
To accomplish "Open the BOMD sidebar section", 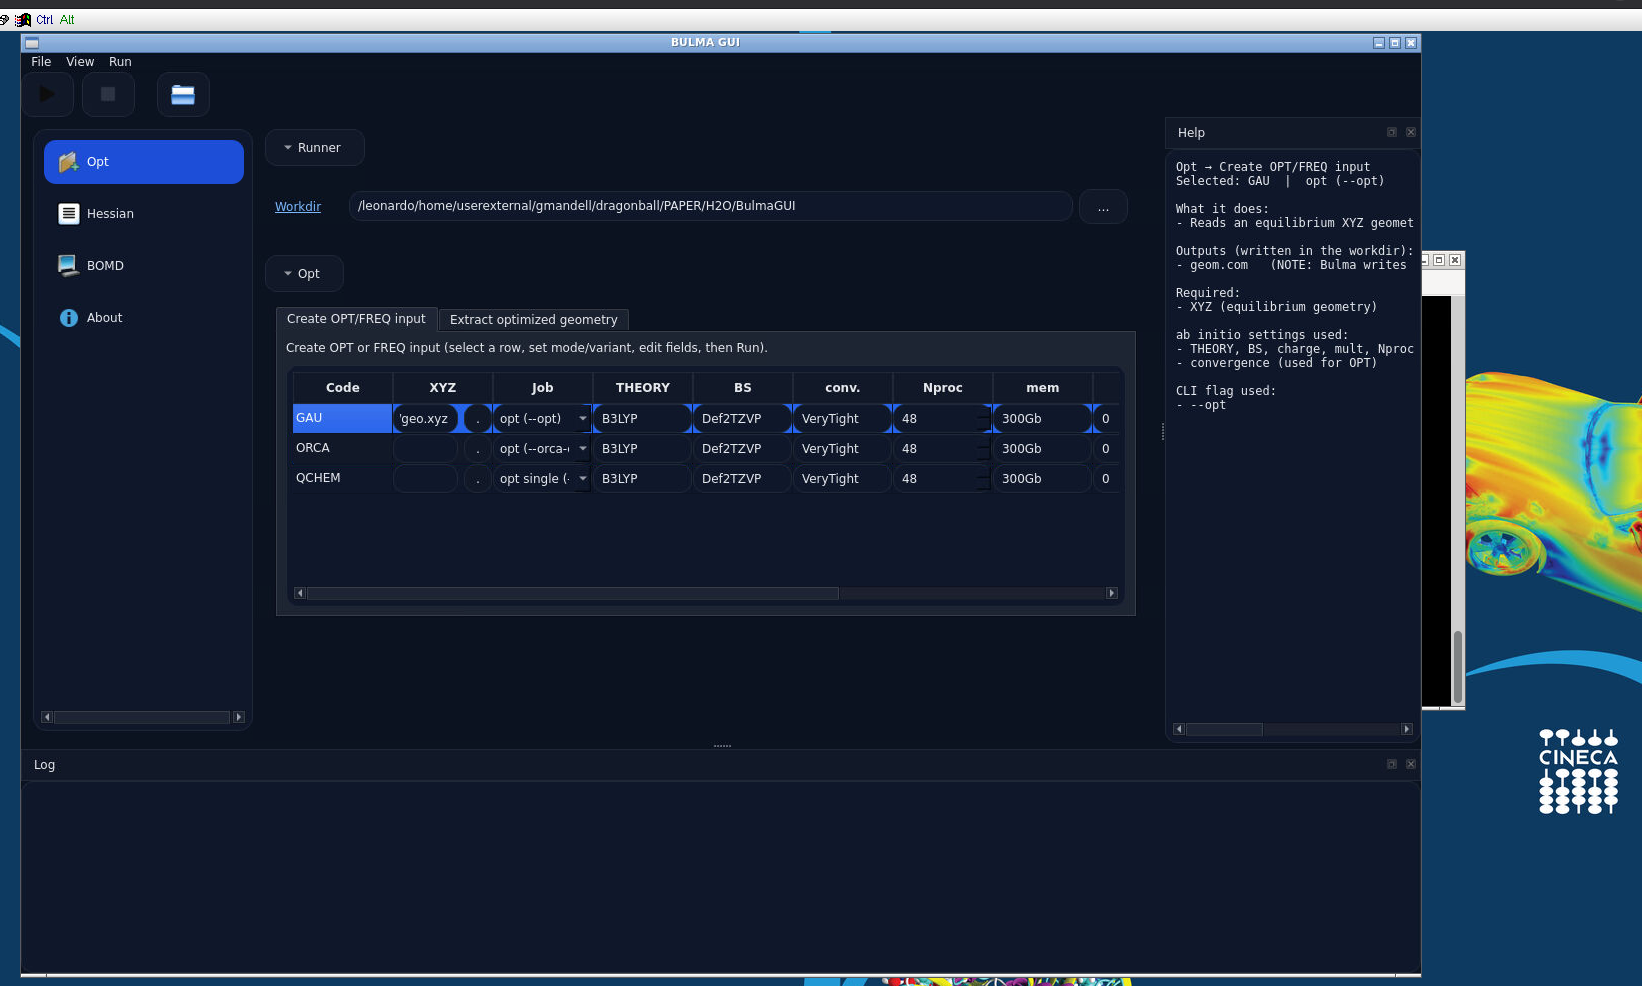I will coord(144,266).
